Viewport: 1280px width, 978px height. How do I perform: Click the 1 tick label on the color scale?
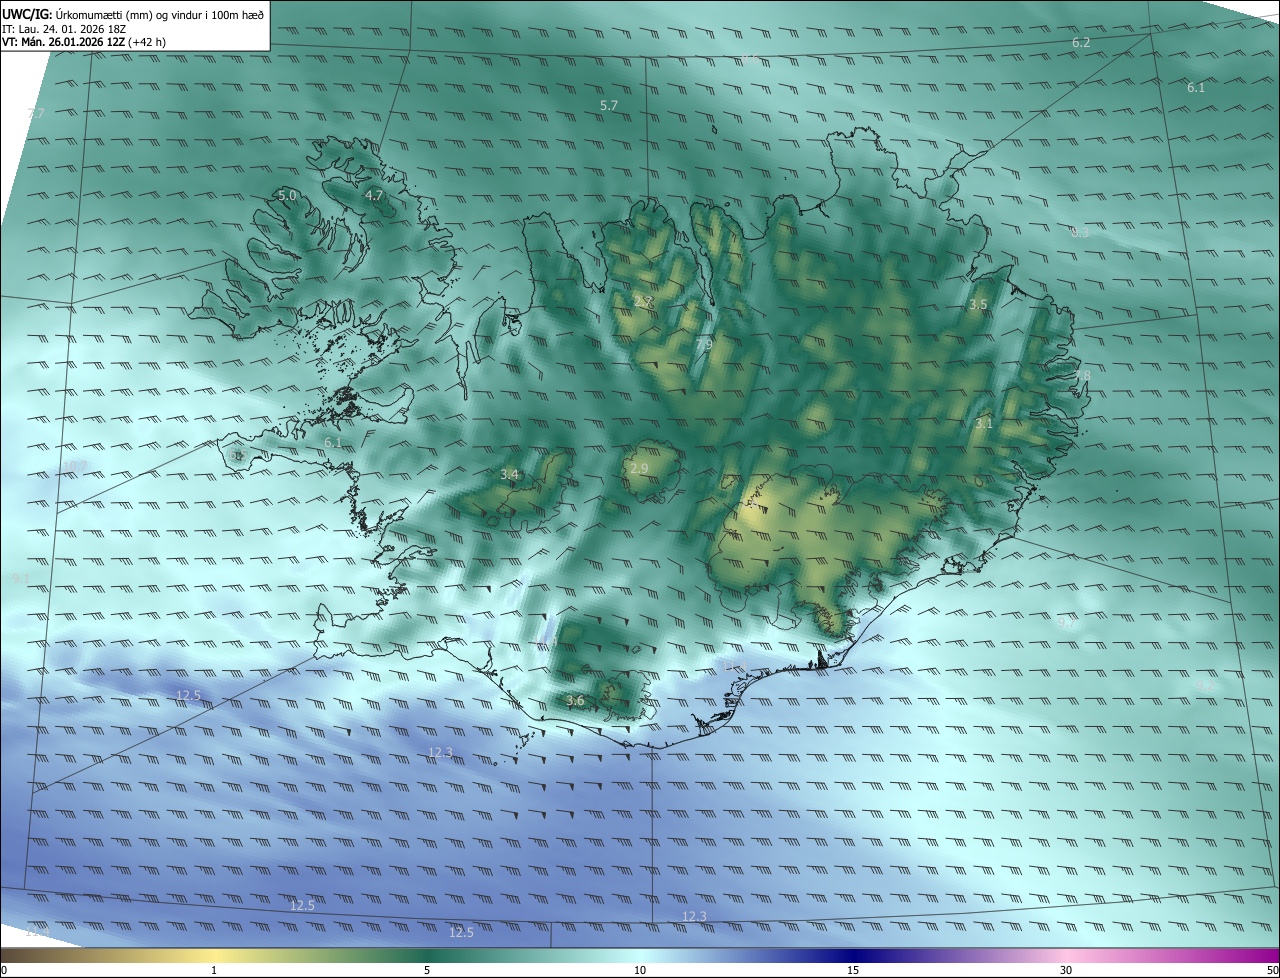tap(214, 970)
